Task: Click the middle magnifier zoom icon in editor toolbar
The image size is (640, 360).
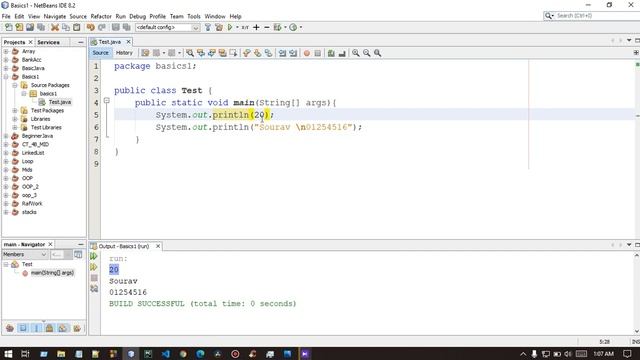Action: click(x=367, y=53)
